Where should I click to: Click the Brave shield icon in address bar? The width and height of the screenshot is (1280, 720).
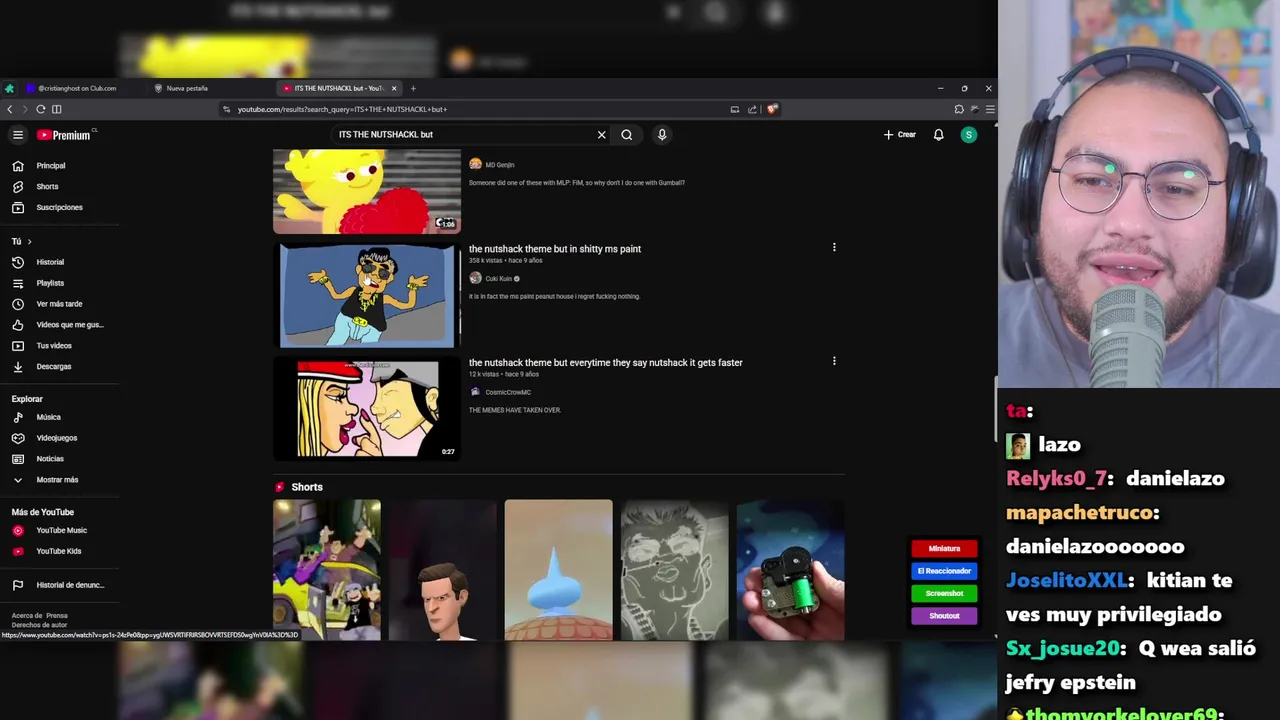772,109
